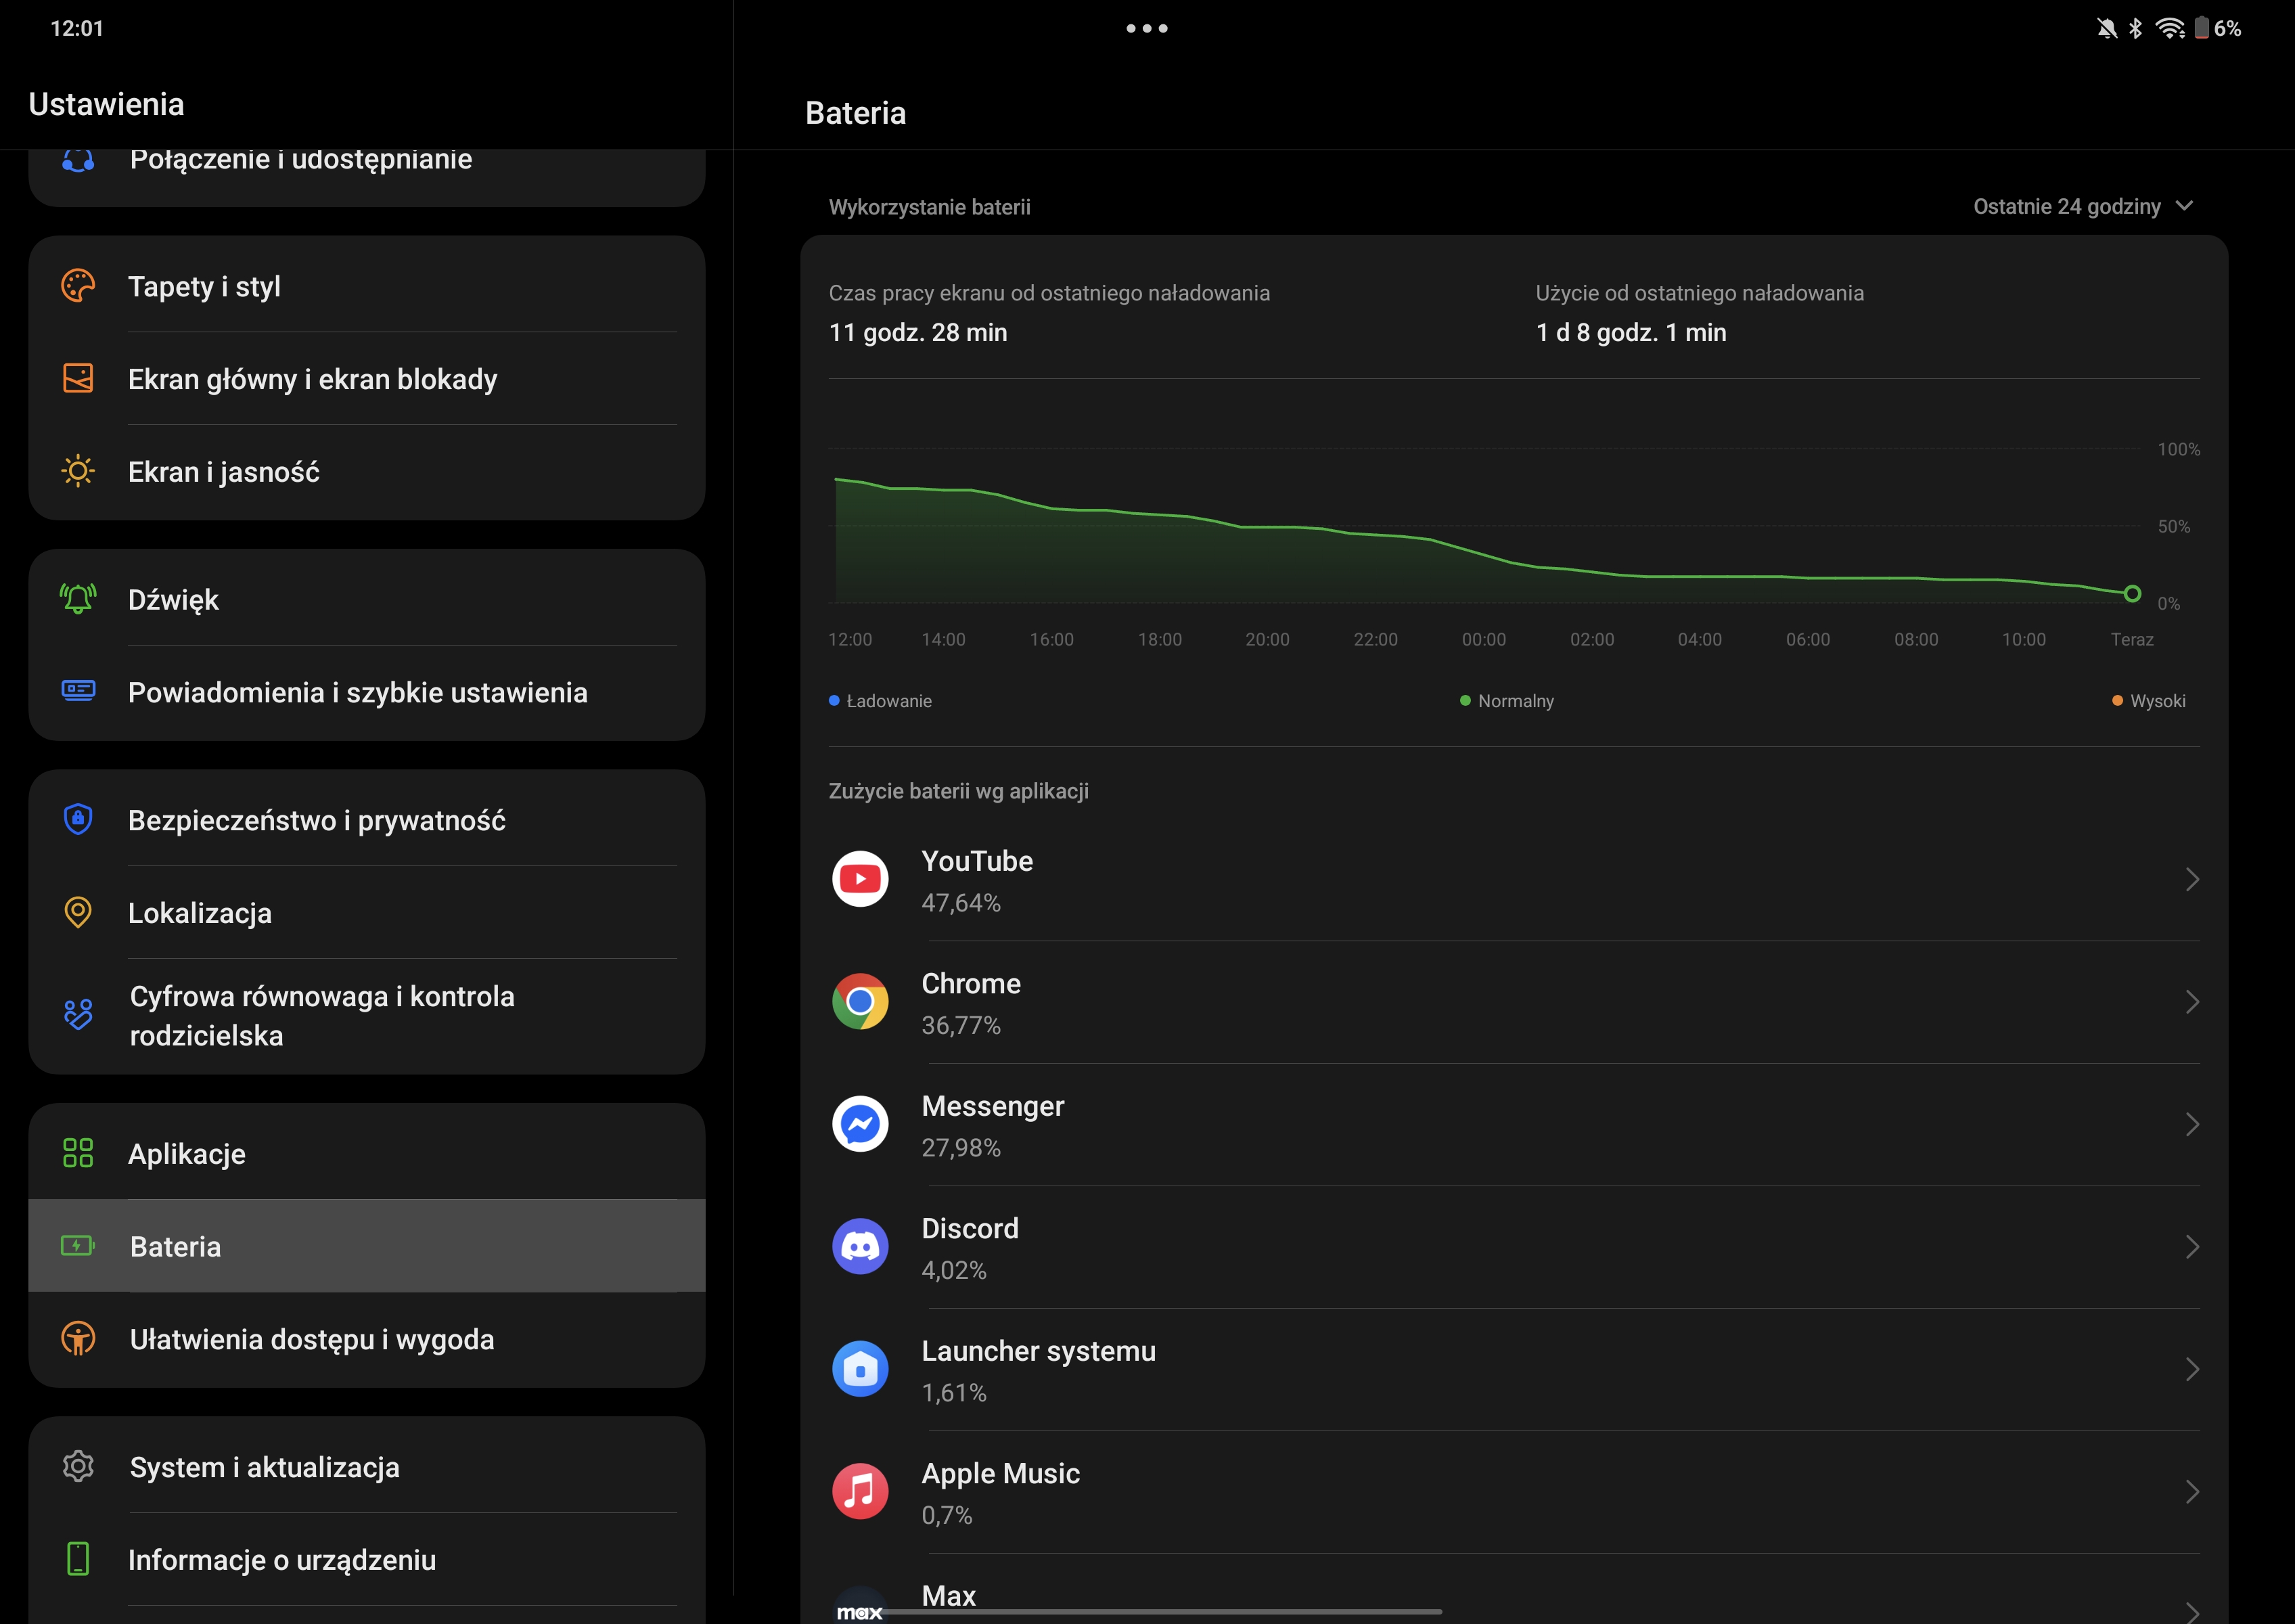
Task: Tap the bottom navigation gesture bar
Action: [x=1147, y=1611]
